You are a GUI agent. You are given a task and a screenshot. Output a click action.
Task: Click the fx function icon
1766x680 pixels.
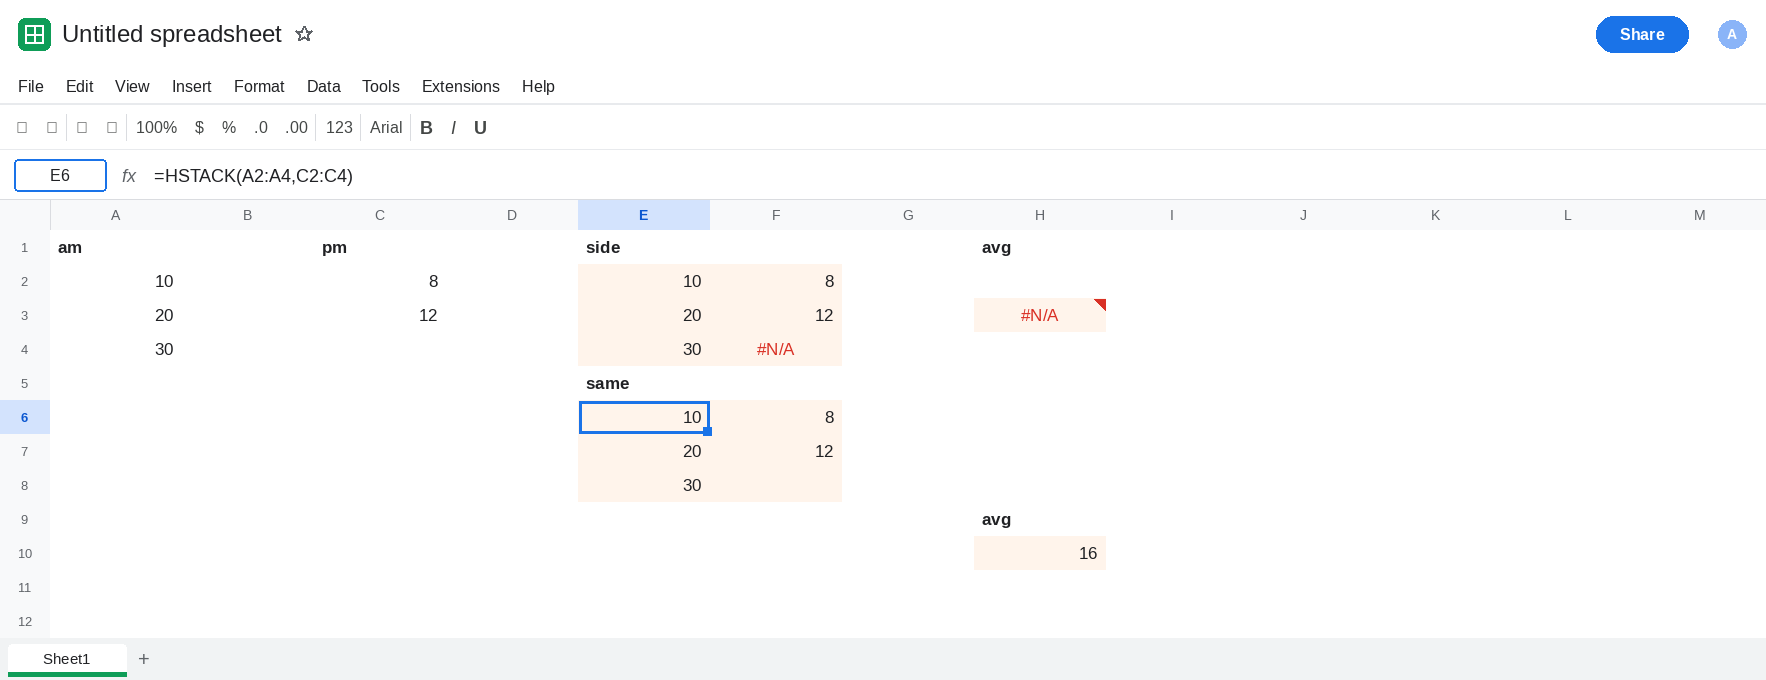click(129, 176)
